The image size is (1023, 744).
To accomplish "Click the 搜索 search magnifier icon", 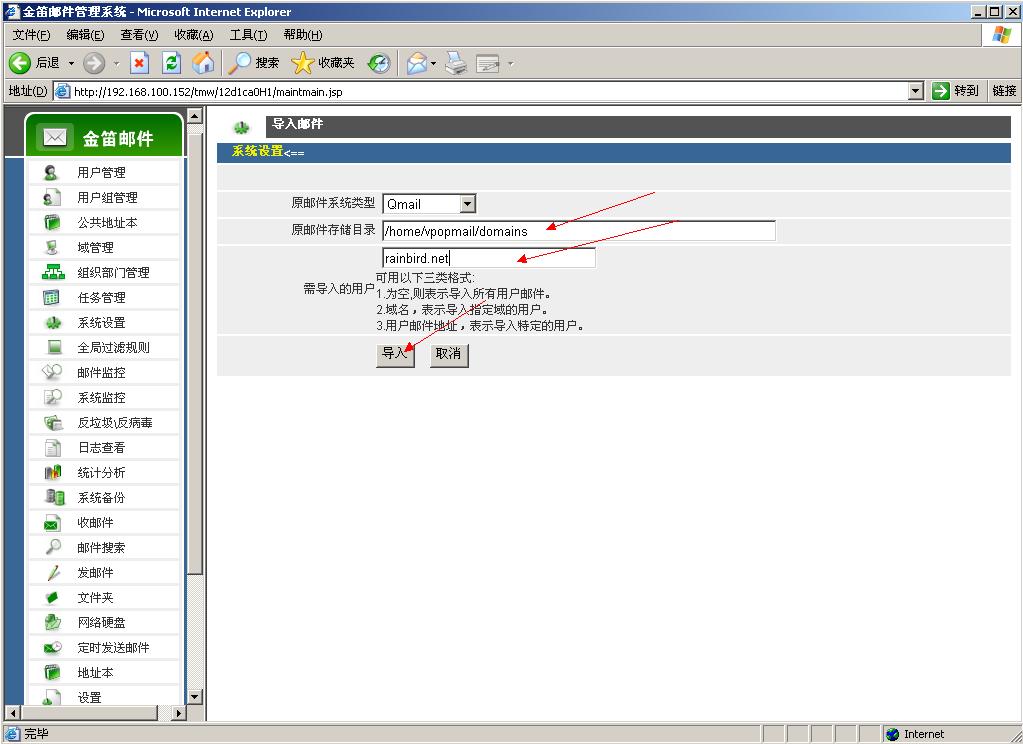I will (x=239, y=63).
